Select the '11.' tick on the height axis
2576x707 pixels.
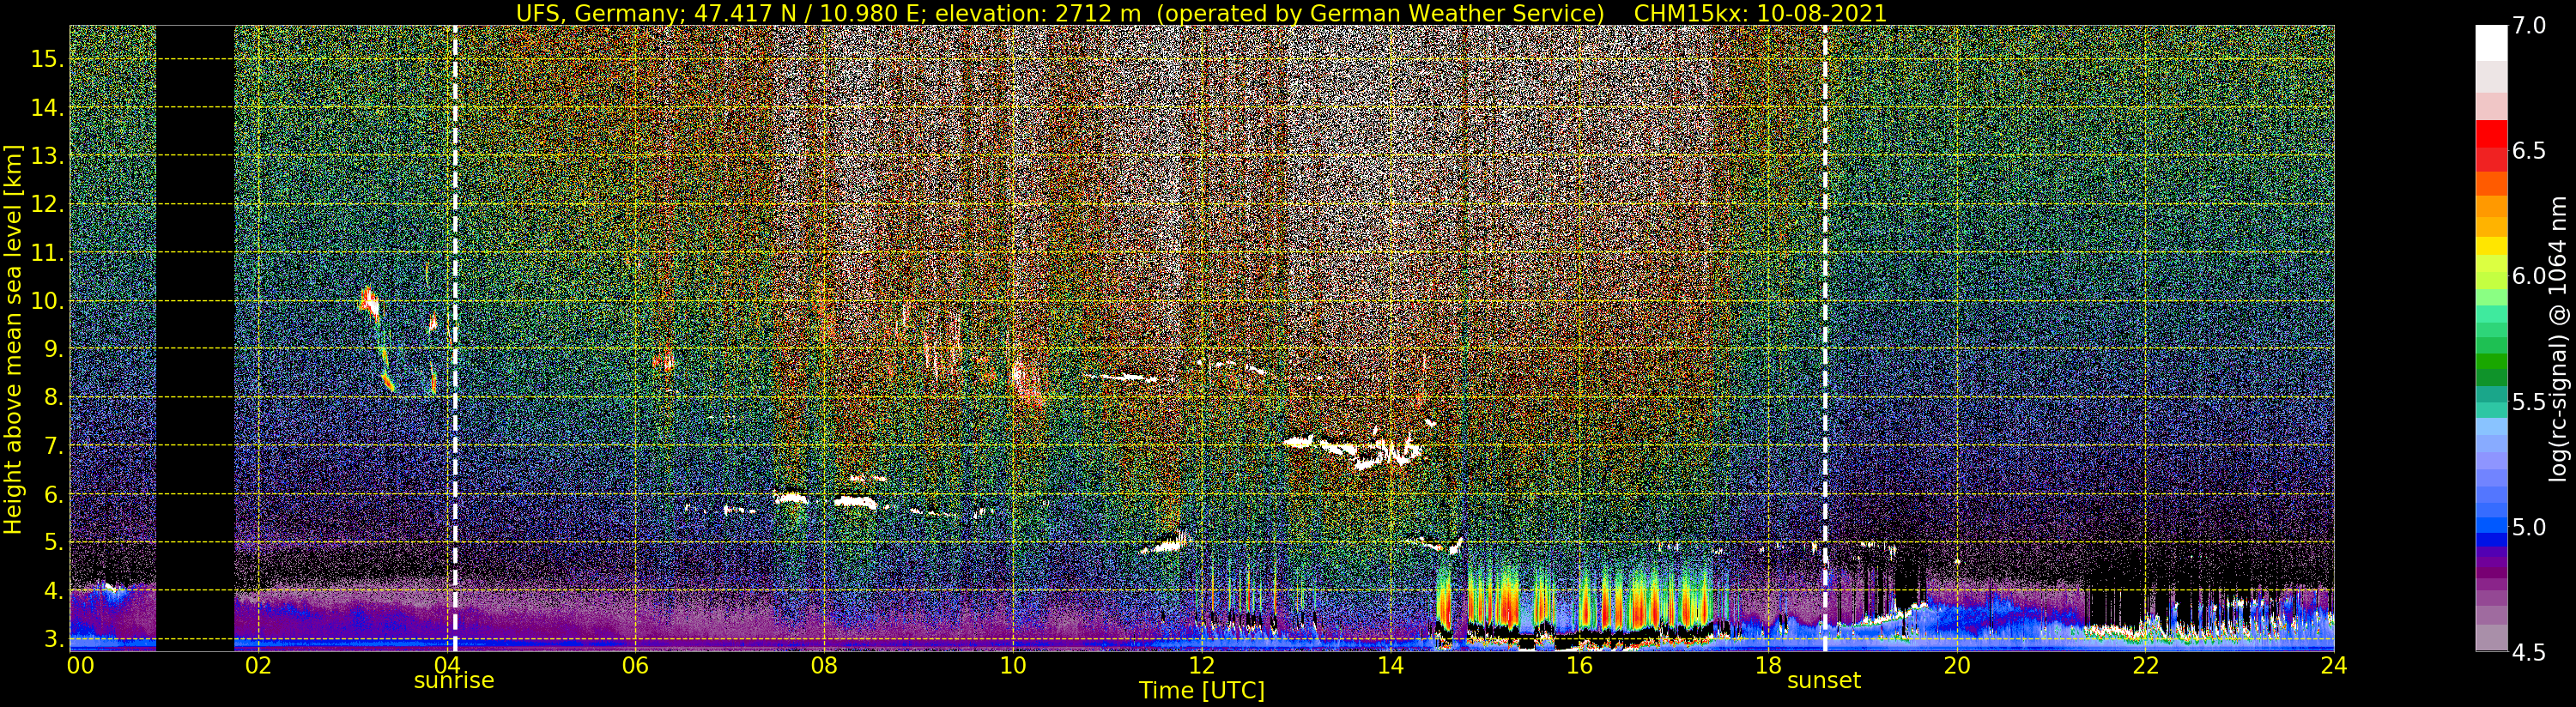point(47,253)
